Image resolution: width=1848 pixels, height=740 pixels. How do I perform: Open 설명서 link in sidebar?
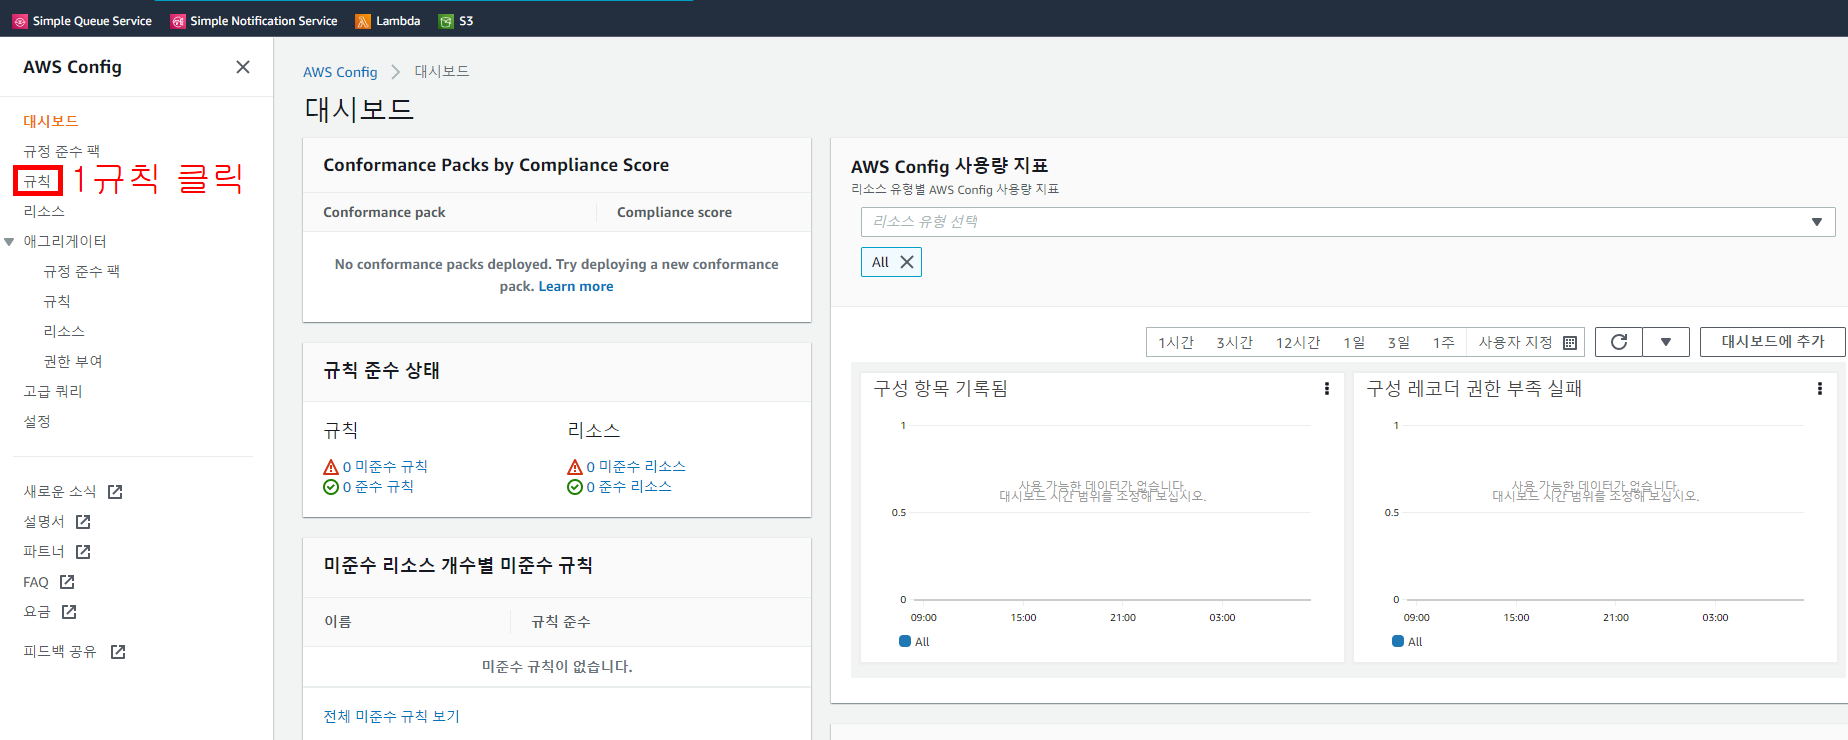point(44,522)
